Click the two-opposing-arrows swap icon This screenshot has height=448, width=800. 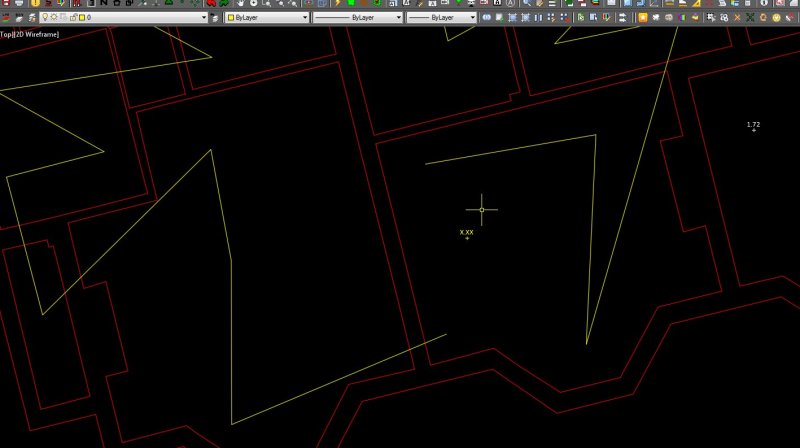pyautogui.click(x=622, y=17)
